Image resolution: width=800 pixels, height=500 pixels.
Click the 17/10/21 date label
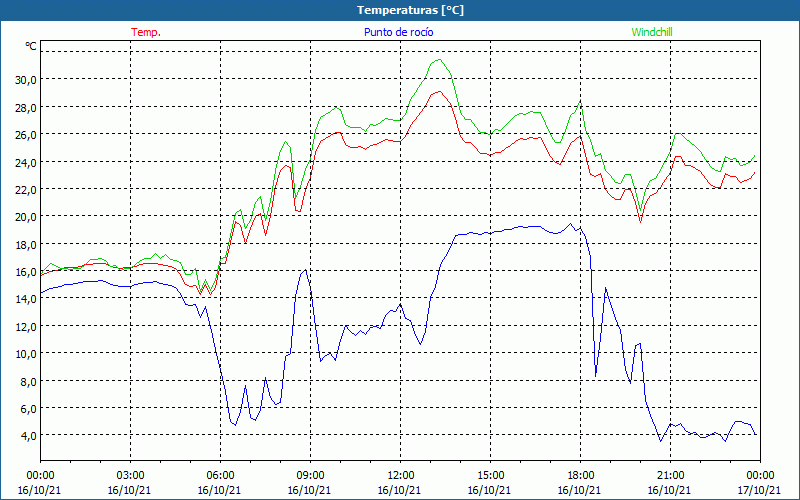pos(759,490)
